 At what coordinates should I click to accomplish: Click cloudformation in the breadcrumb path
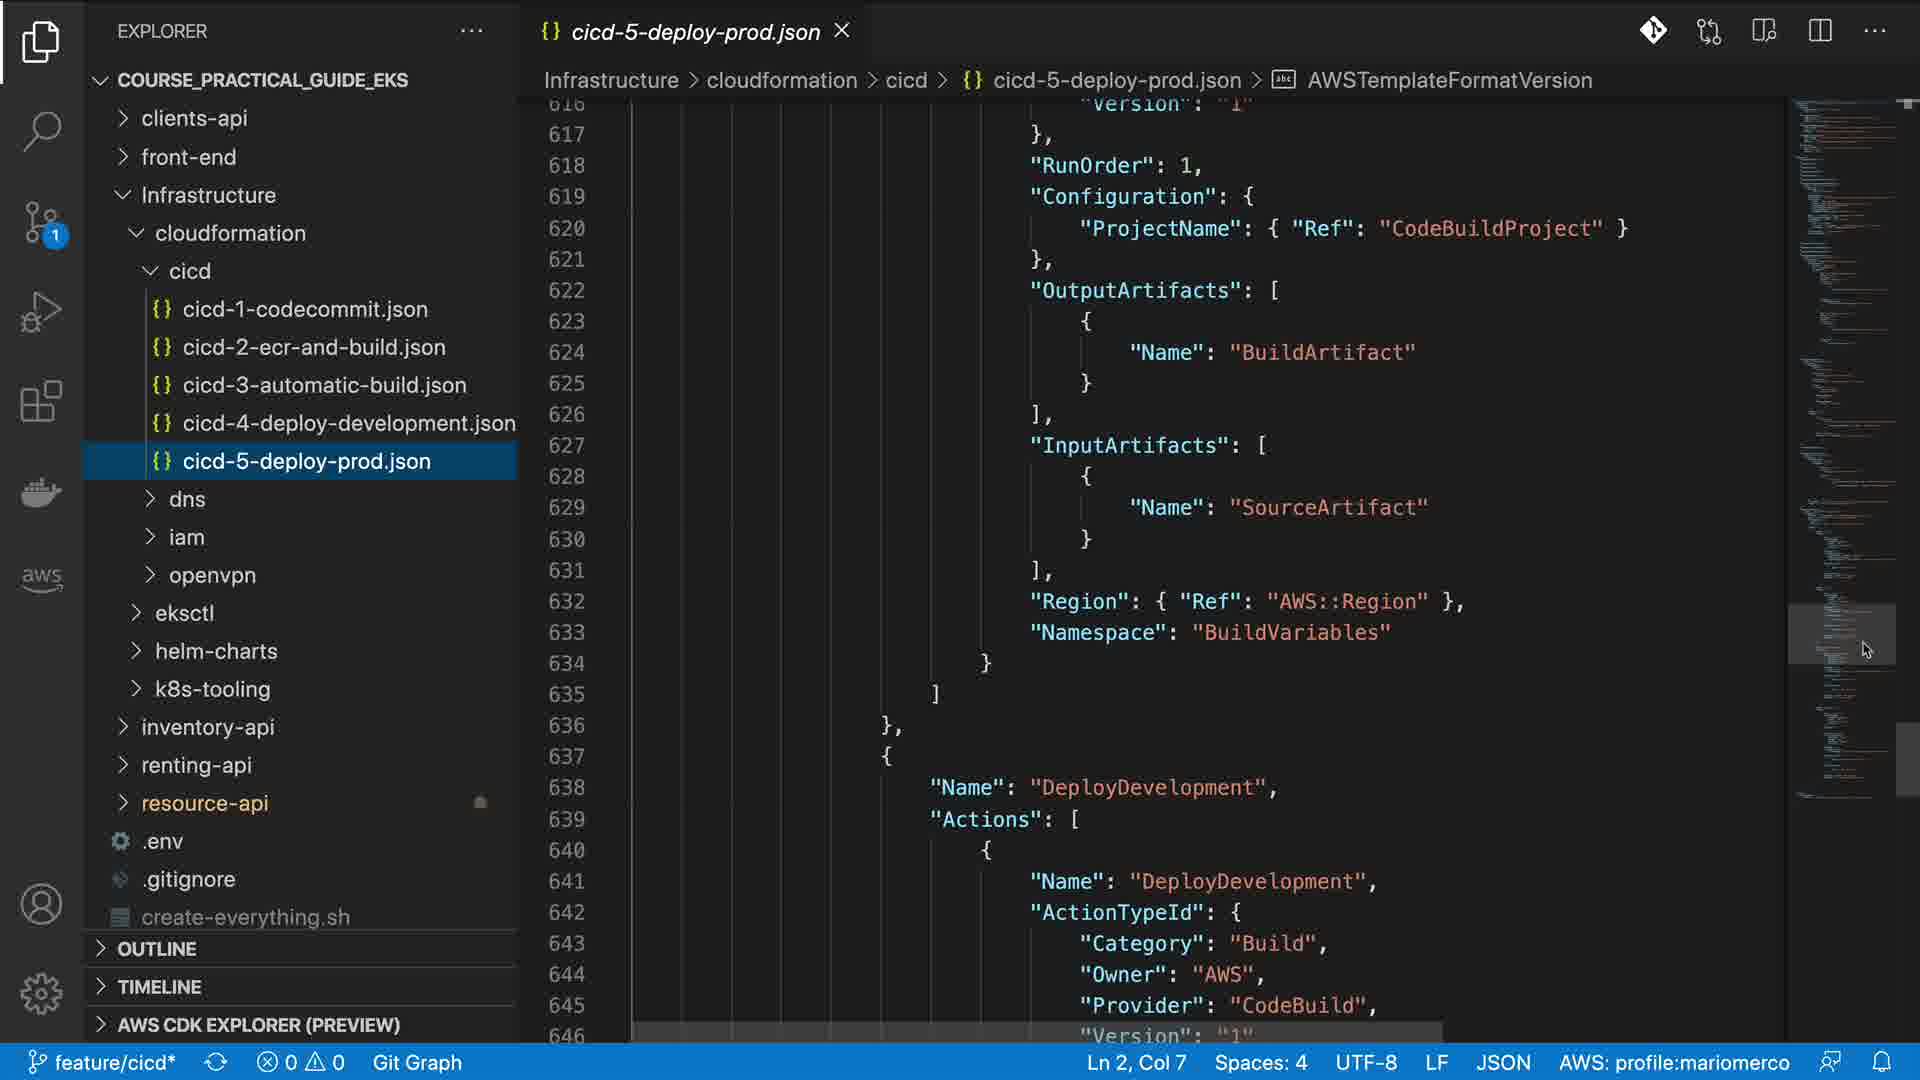[x=781, y=80]
